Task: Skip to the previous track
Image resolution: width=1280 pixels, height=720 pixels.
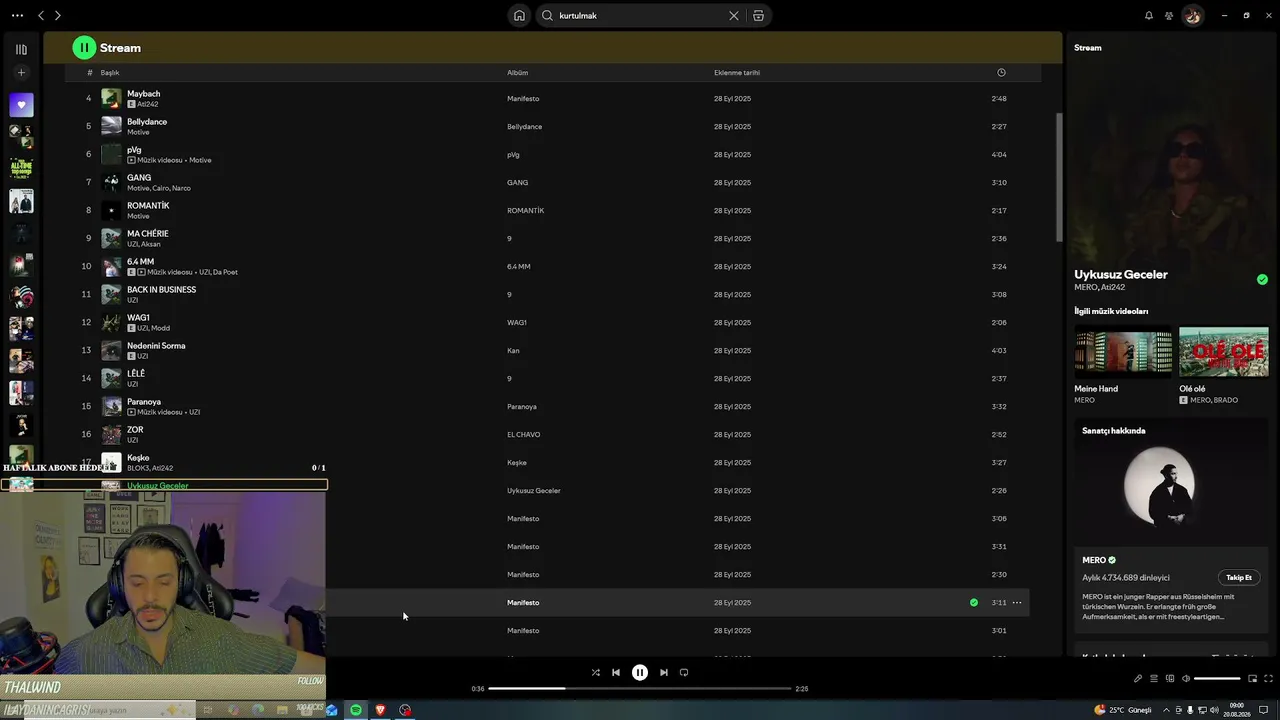Action: click(616, 673)
